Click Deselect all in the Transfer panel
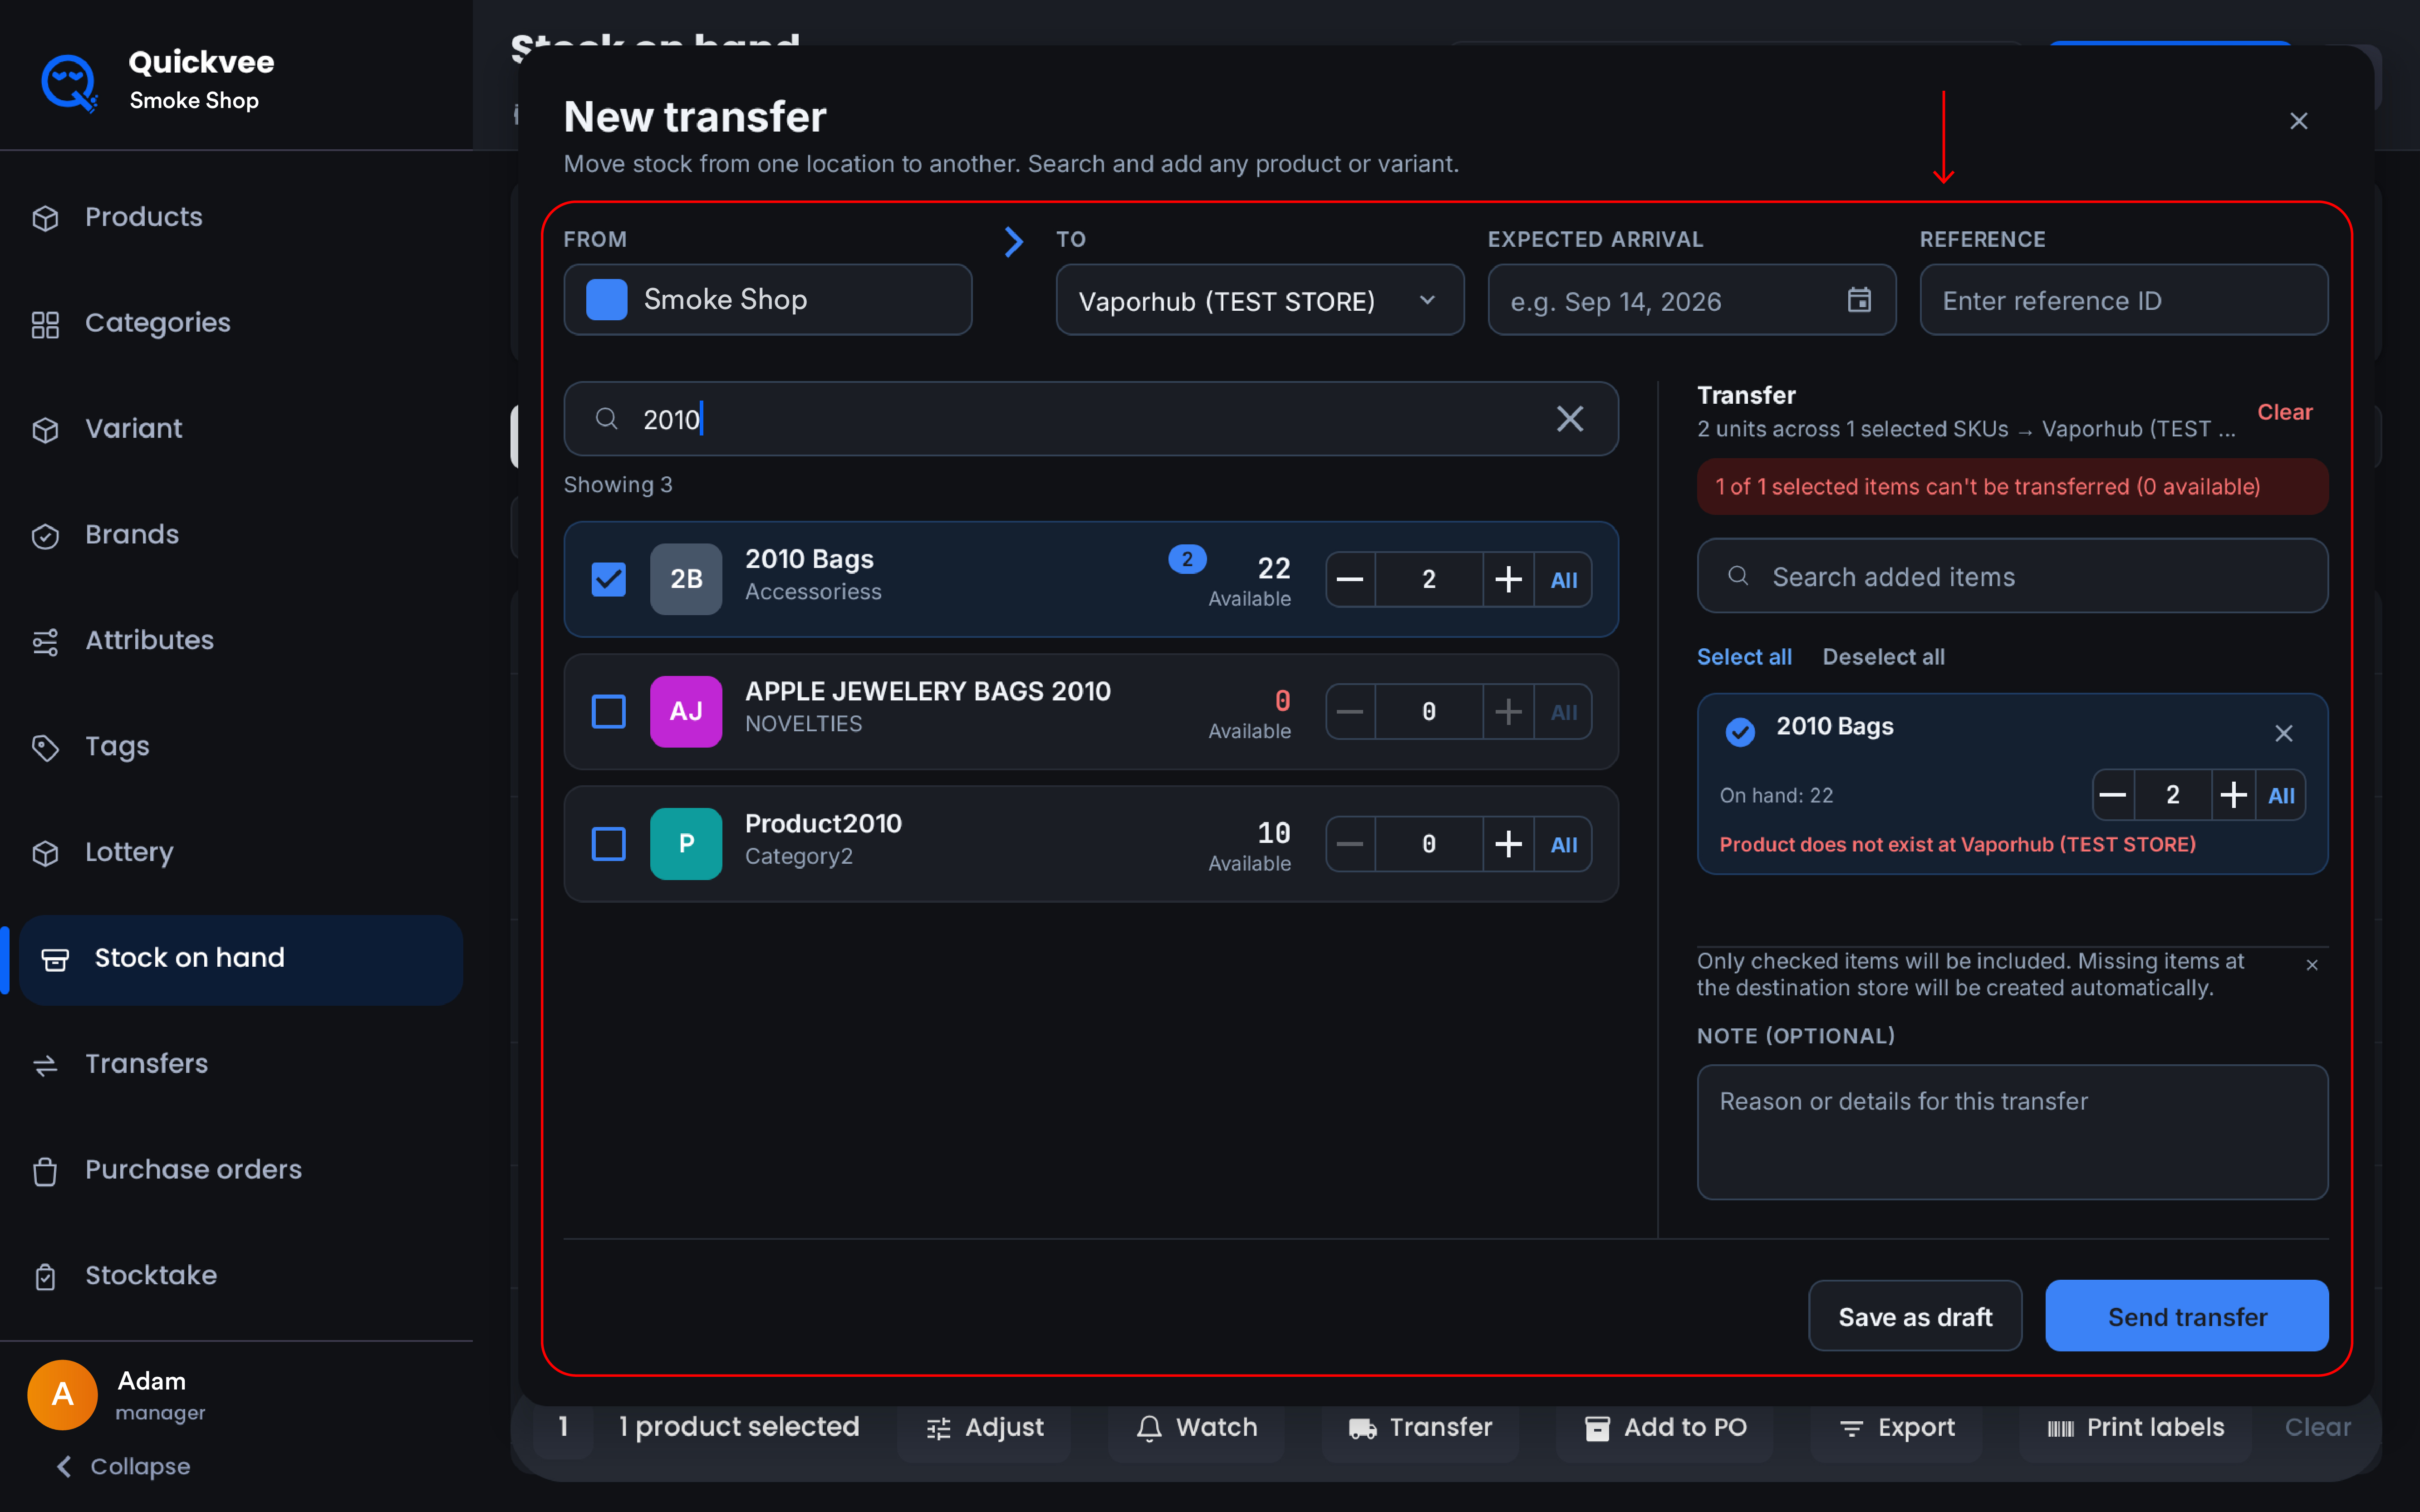The width and height of the screenshot is (2420, 1512). (x=1883, y=657)
